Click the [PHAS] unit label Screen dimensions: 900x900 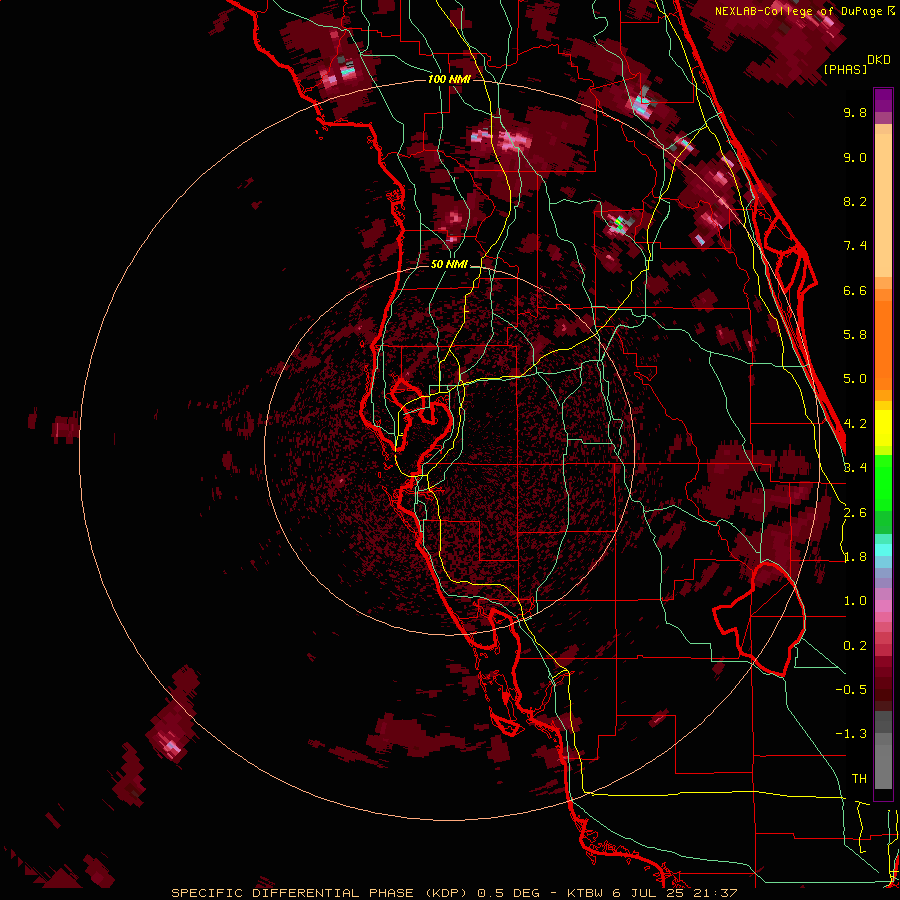click(x=845, y=69)
